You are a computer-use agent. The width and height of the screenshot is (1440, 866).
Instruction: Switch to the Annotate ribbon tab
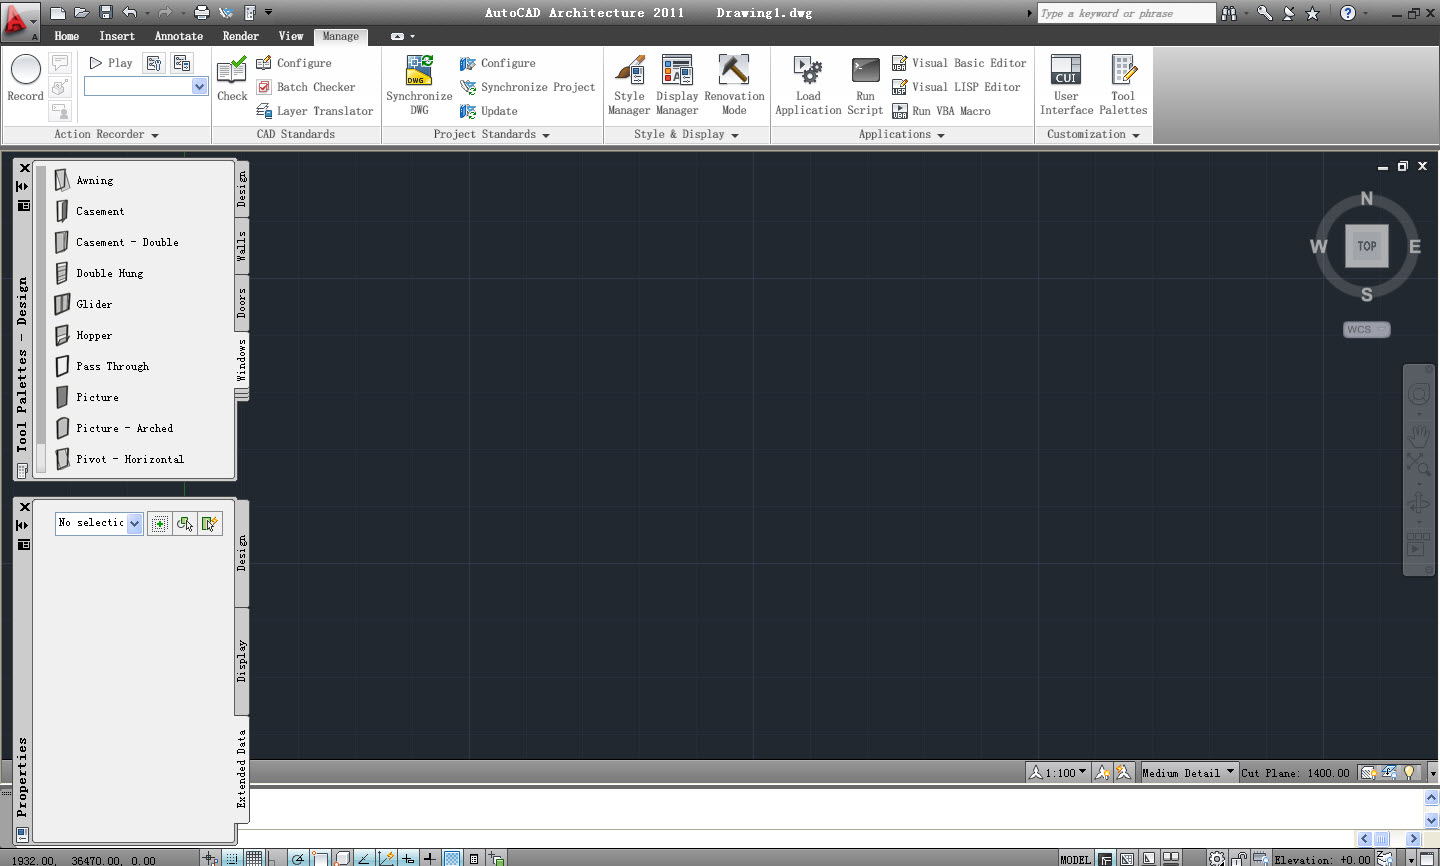click(179, 36)
